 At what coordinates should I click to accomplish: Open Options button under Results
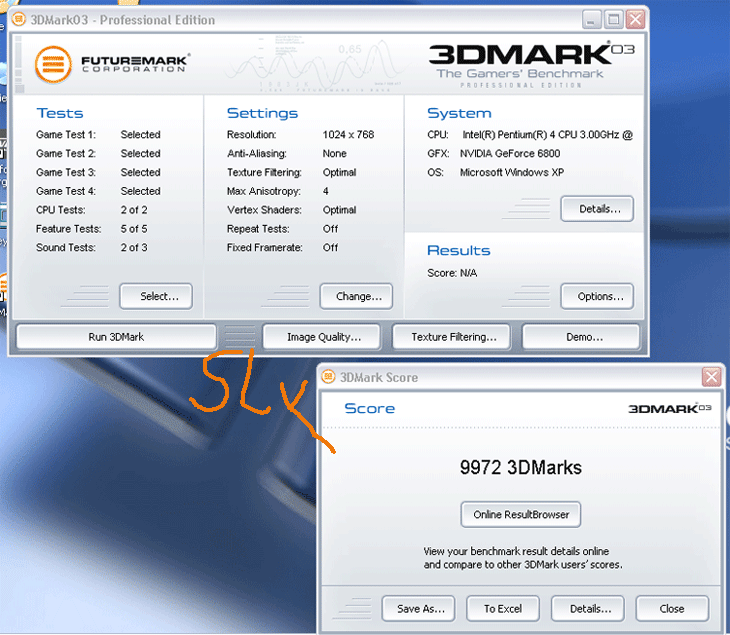pyautogui.click(x=597, y=296)
